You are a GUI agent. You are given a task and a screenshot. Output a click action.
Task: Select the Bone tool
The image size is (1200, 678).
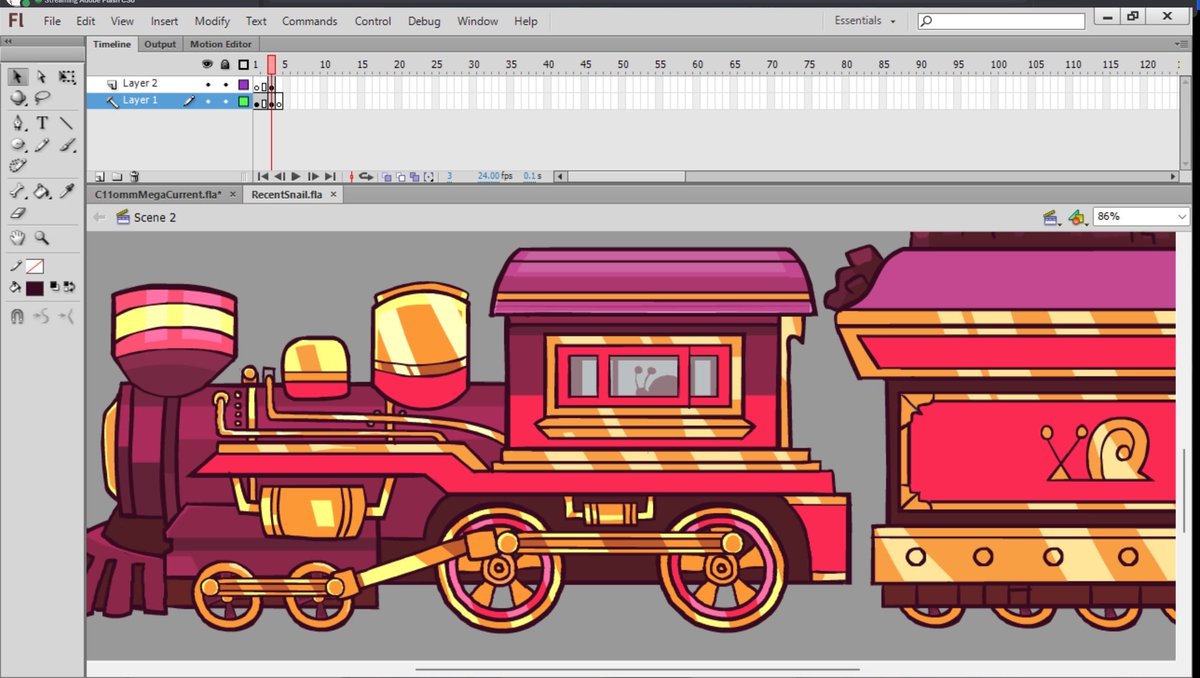pyautogui.click(x=18, y=191)
